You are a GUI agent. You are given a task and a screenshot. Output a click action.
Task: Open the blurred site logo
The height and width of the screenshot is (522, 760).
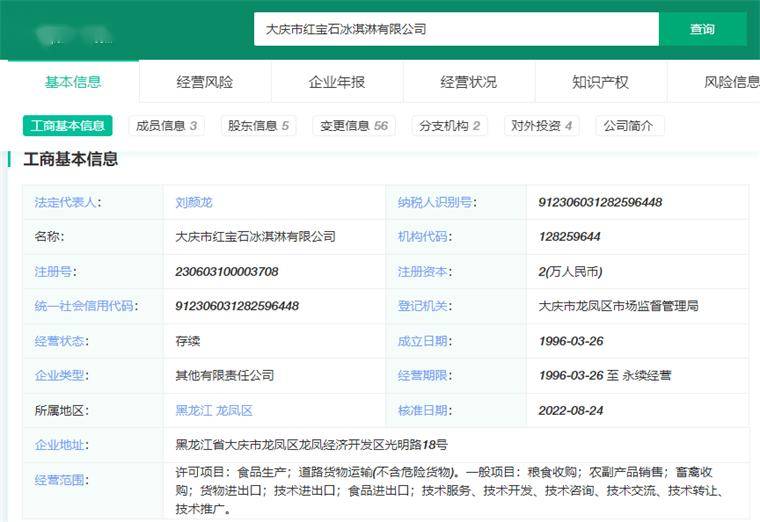click(x=74, y=34)
